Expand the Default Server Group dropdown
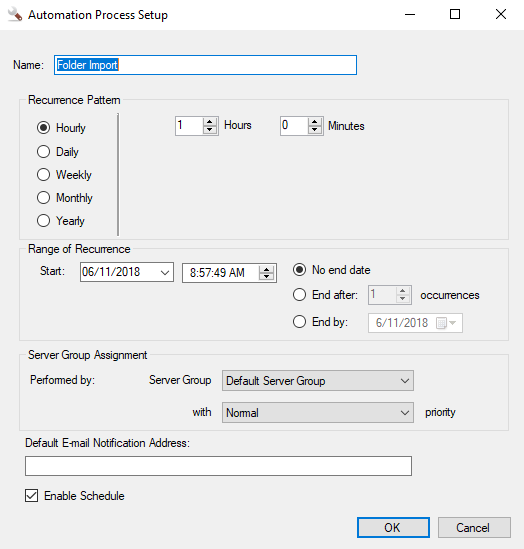524x549 pixels. tap(318, 381)
